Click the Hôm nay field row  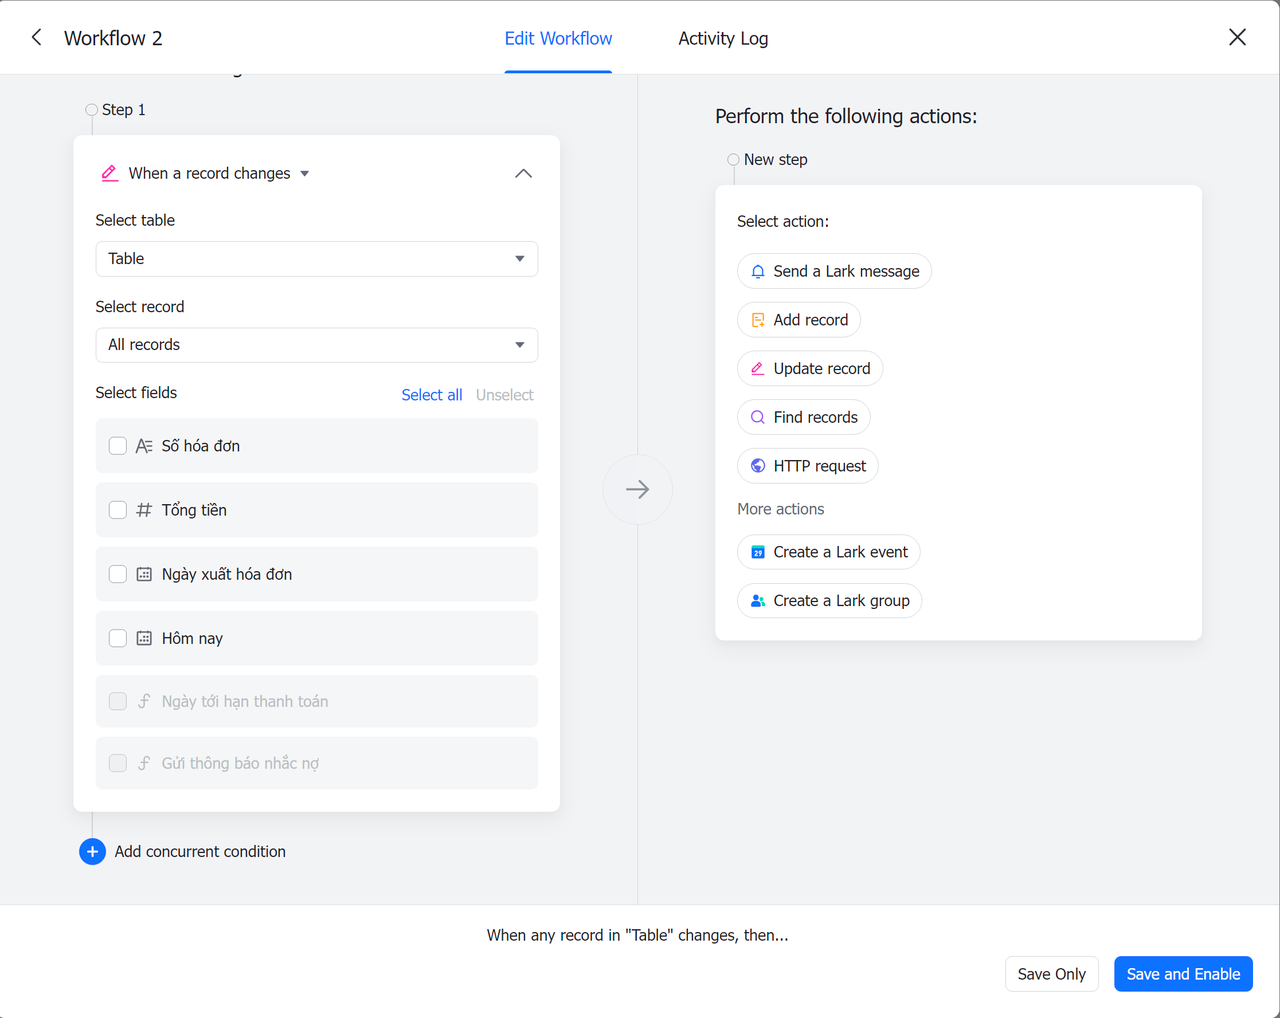pyautogui.click(x=317, y=638)
